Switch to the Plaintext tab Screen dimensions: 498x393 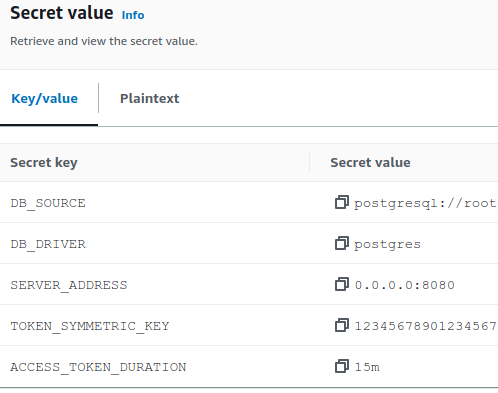(x=149, y=99)
